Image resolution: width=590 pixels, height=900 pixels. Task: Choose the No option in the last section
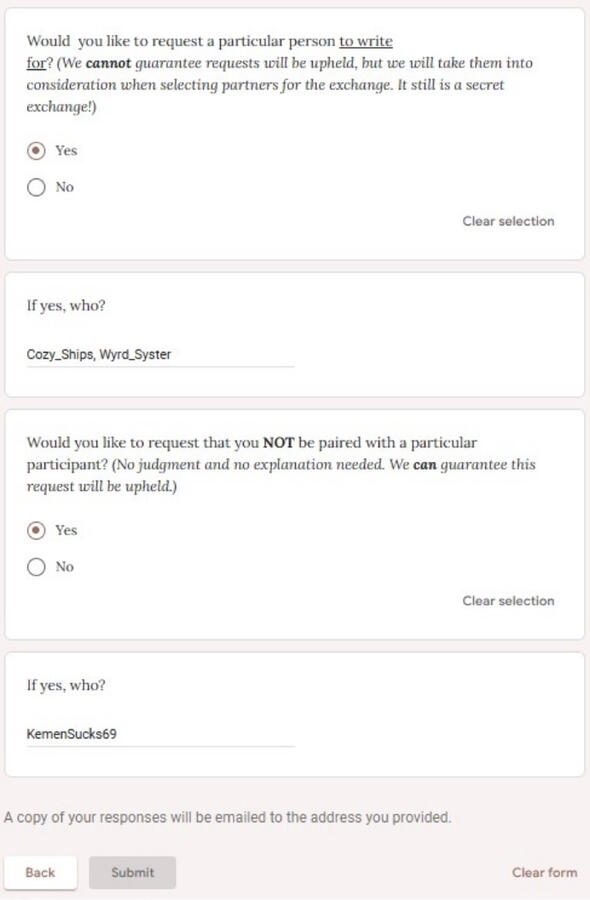(37, 566)
